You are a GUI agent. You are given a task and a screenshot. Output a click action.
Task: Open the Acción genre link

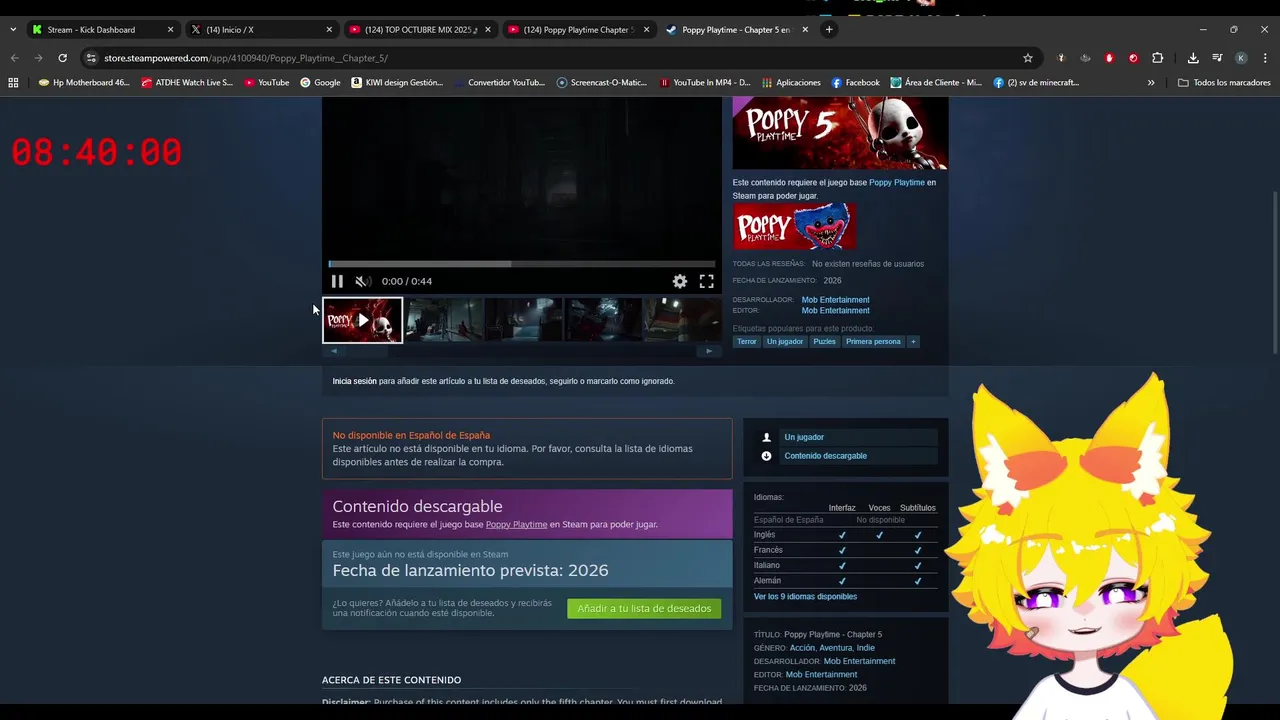click(802, 648)
